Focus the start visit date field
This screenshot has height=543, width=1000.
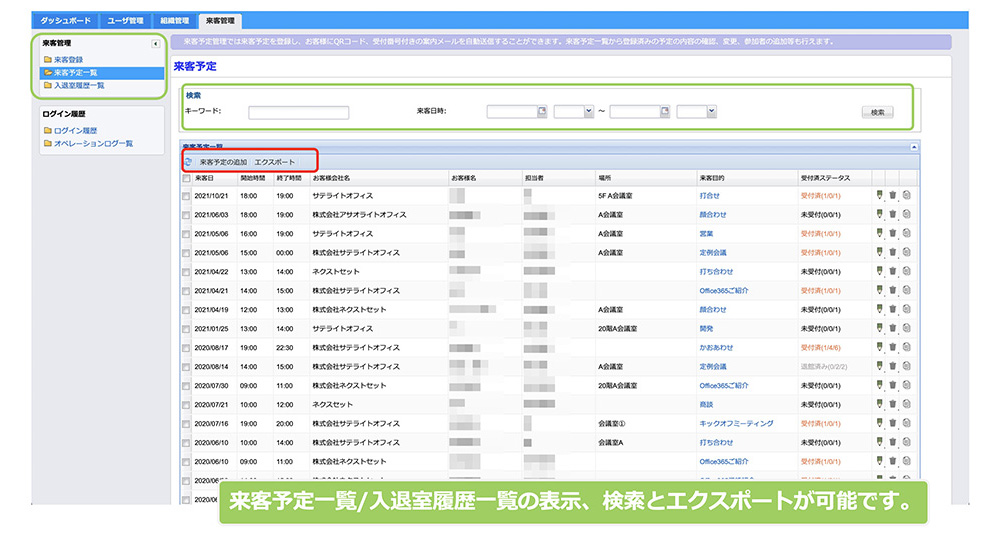[x=511, y=112]
